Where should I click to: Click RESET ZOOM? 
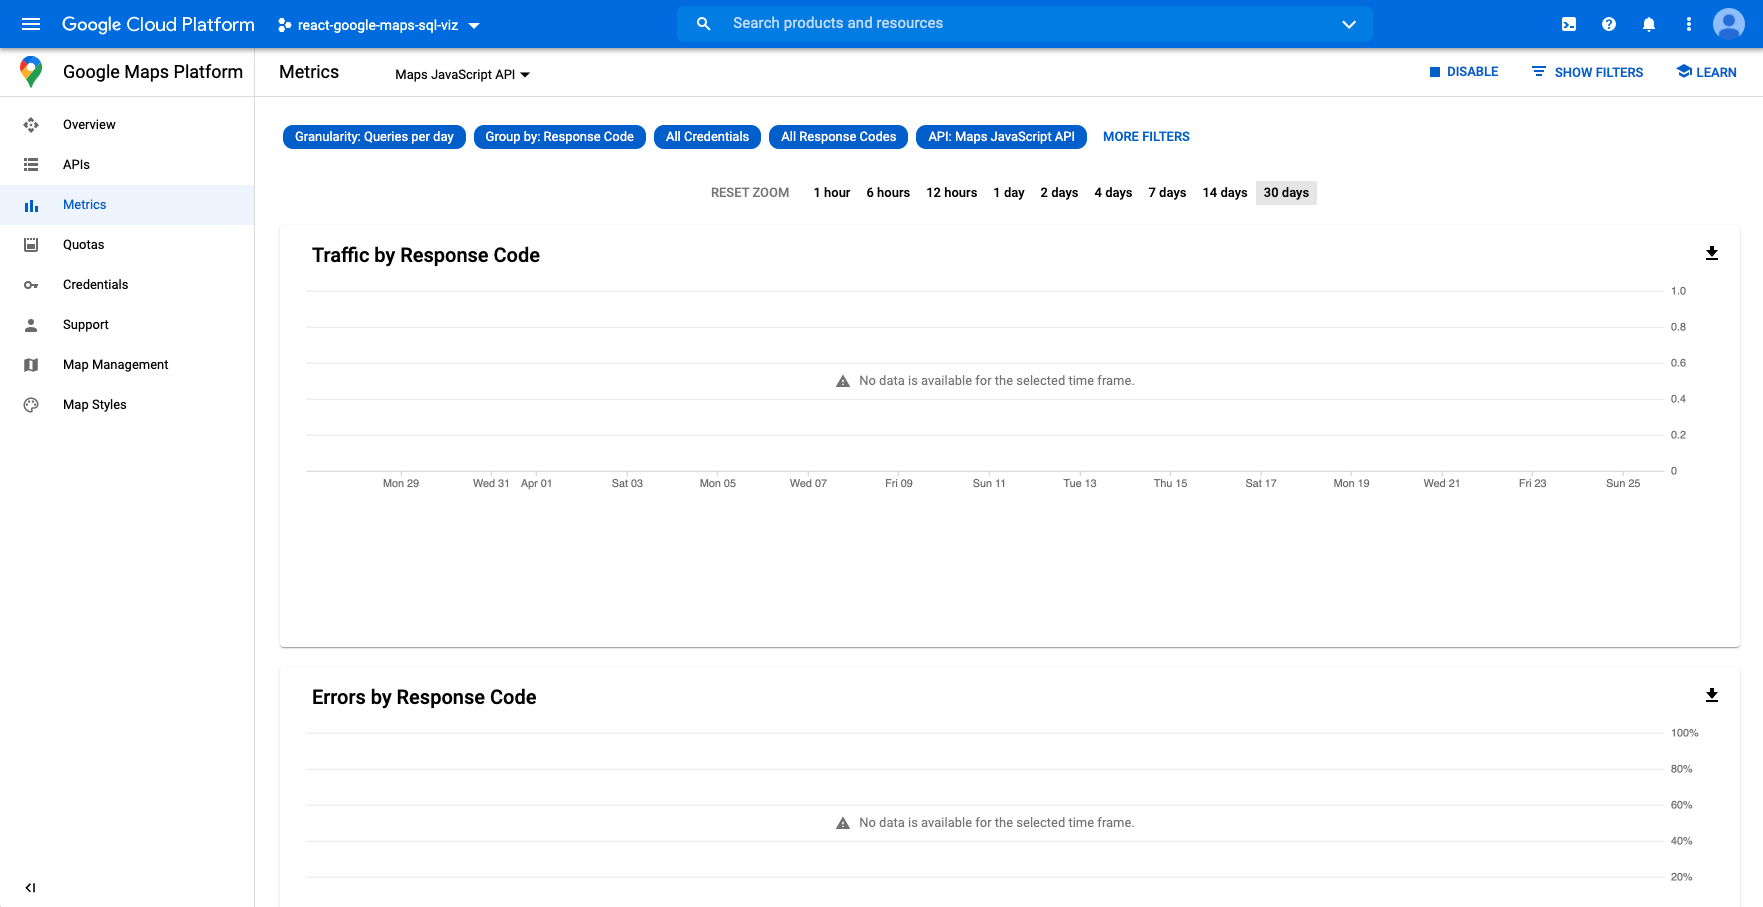pos(750,193)
